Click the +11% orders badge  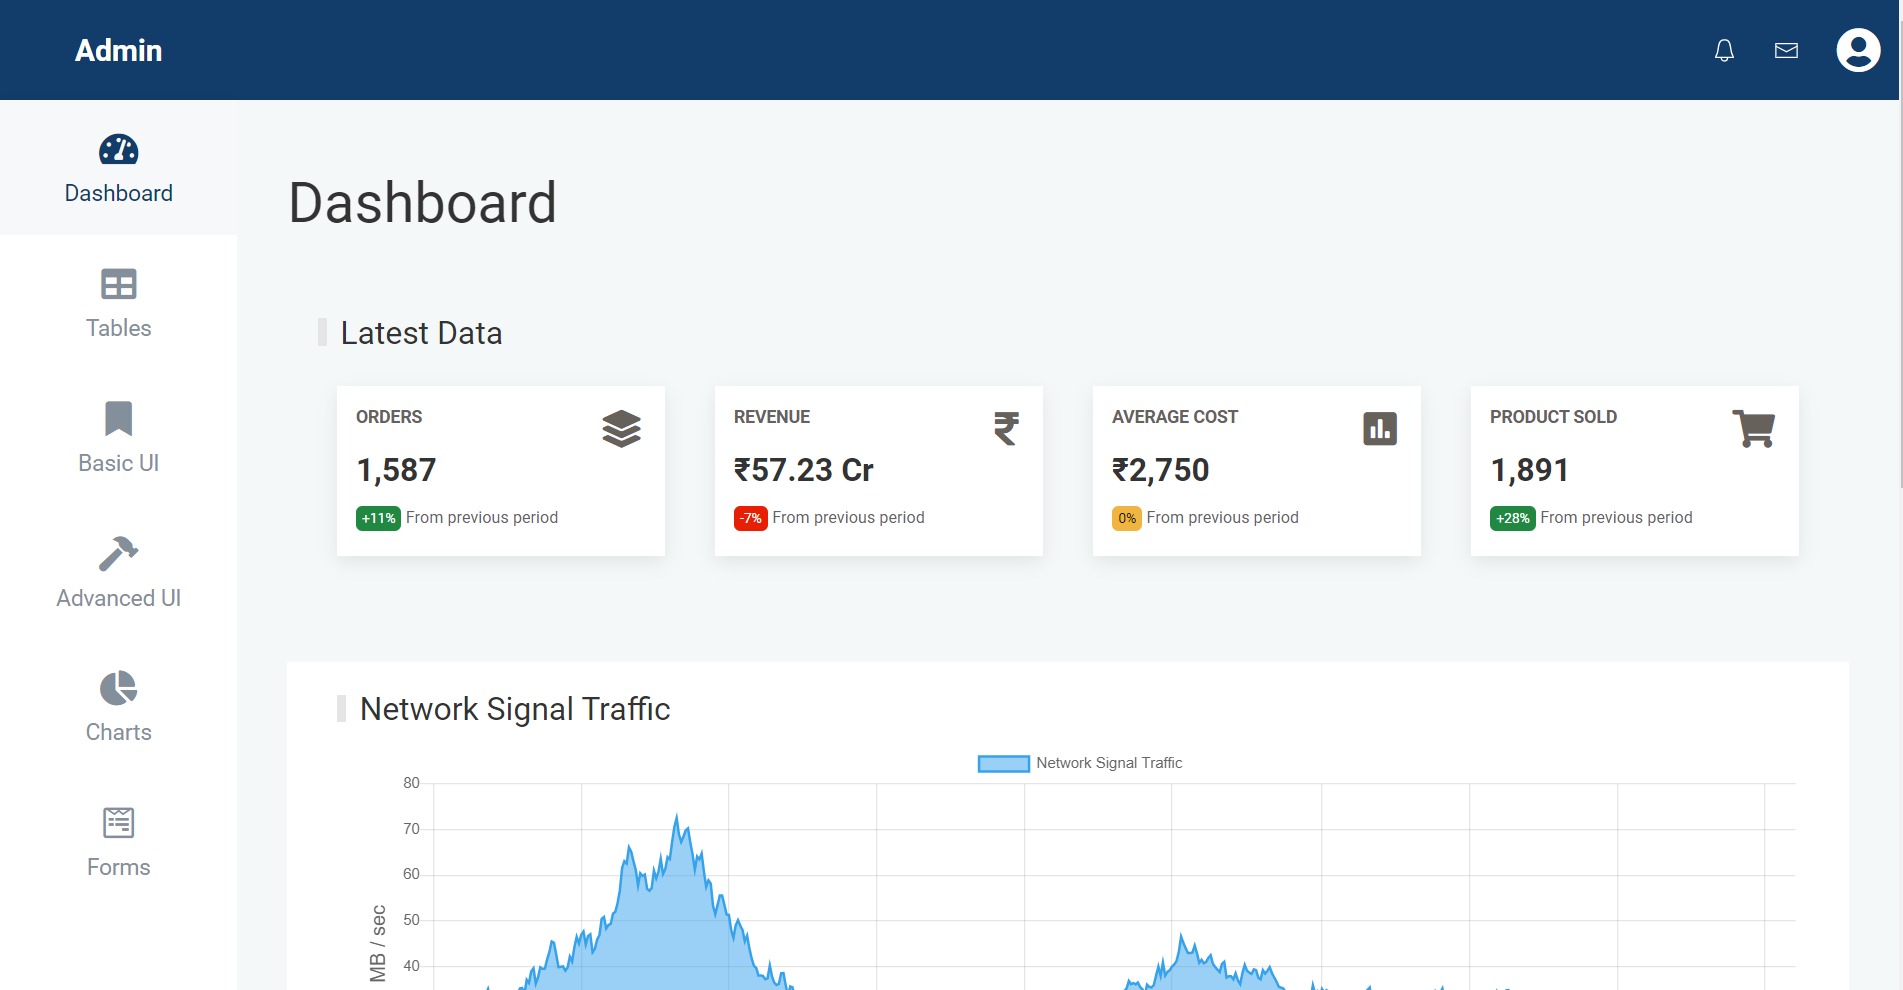click(x=378, y=518)
